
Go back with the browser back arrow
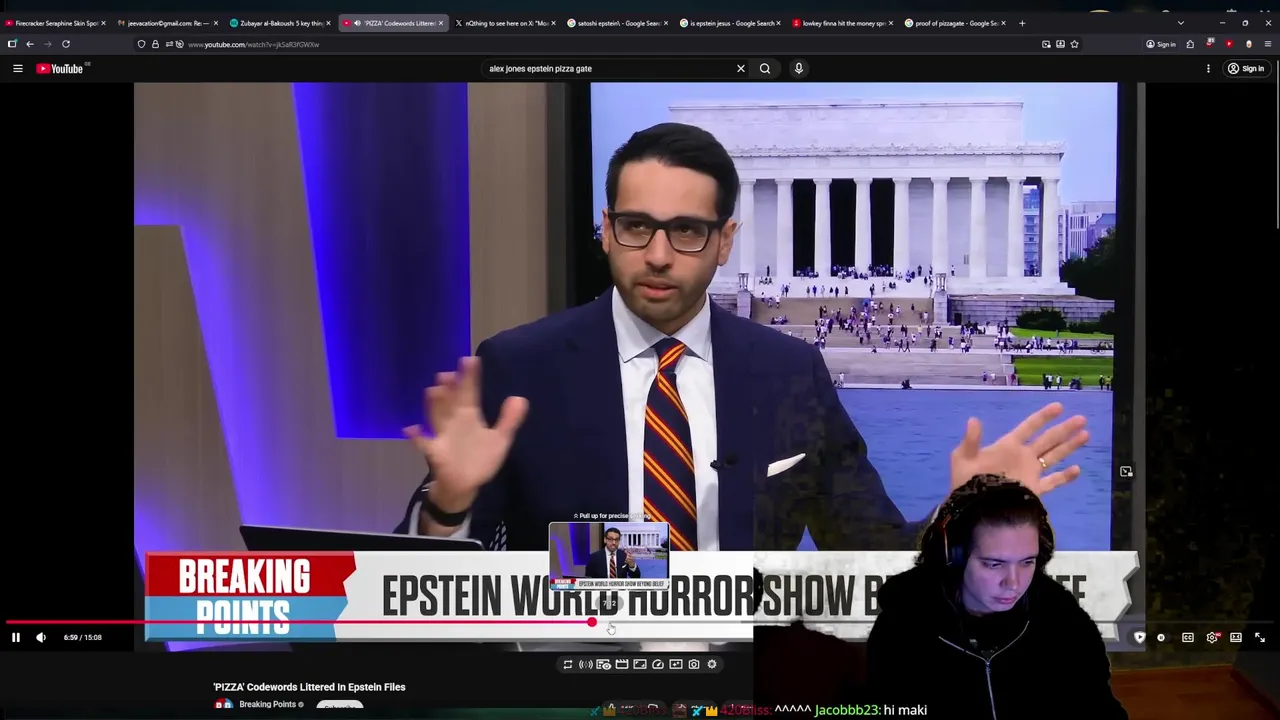tap(30, 44)
